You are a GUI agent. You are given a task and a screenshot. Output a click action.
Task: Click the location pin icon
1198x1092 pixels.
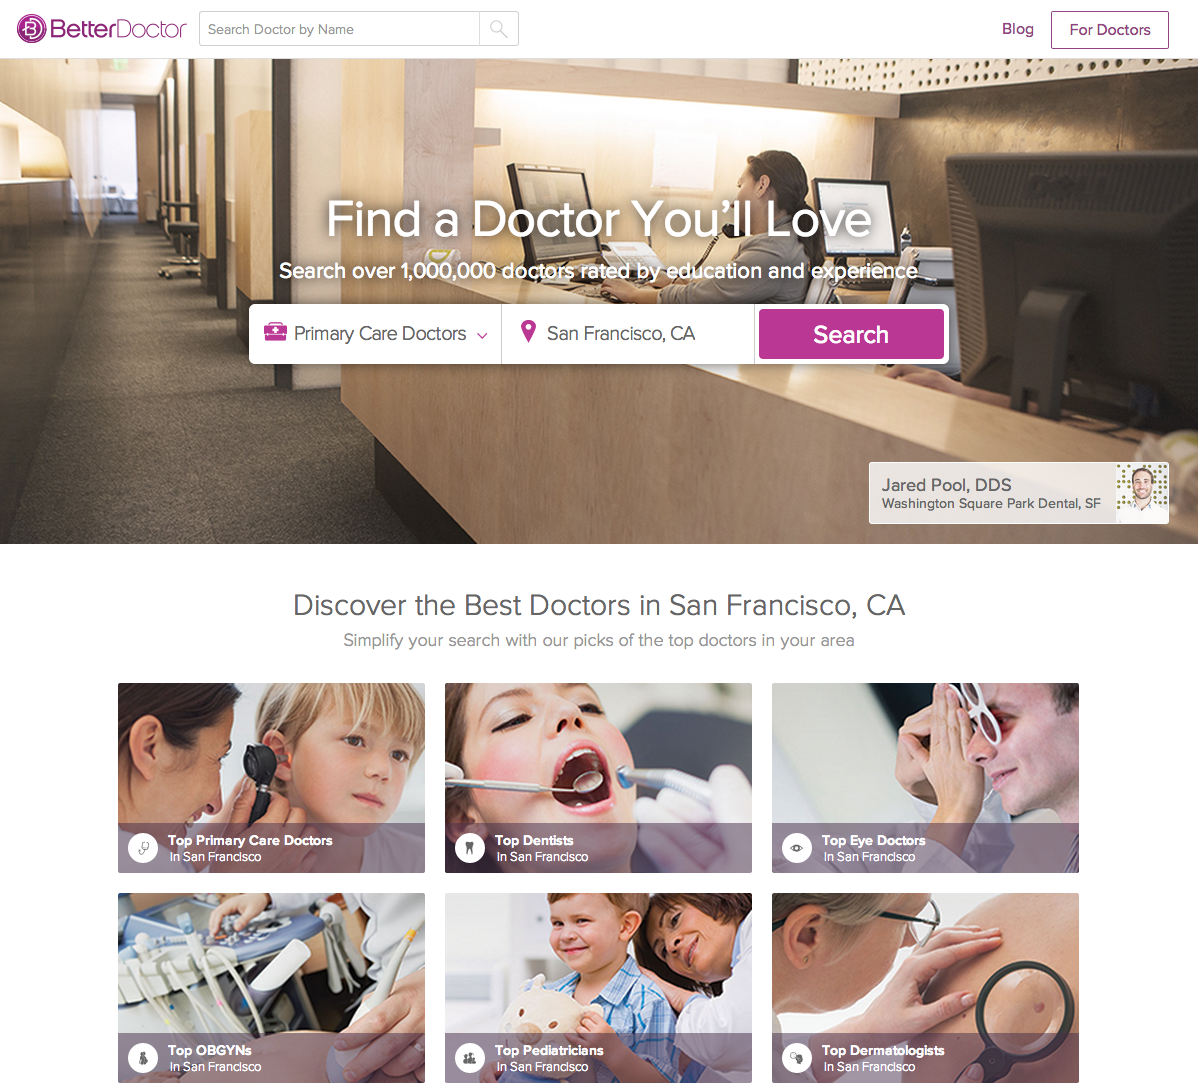coord(527,332)
